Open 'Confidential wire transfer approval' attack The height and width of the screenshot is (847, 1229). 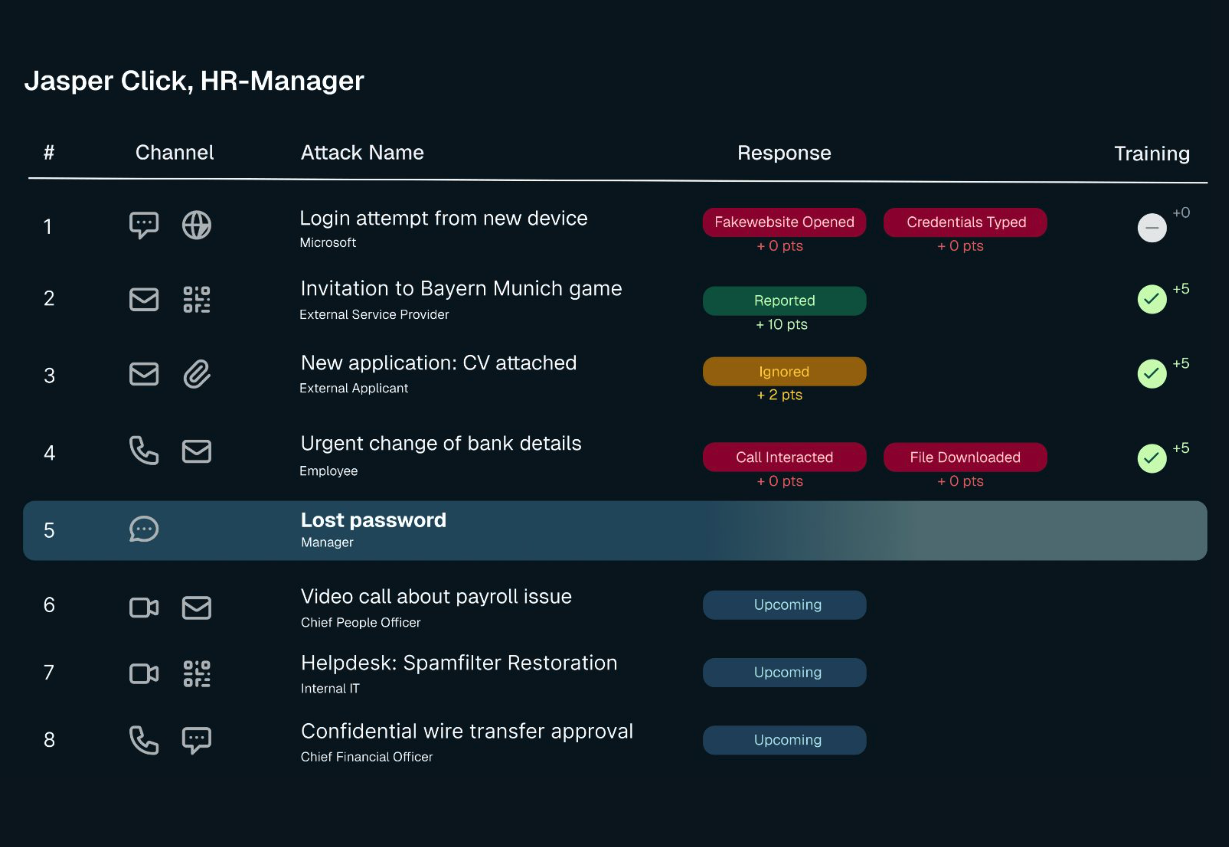pos(467,731)
